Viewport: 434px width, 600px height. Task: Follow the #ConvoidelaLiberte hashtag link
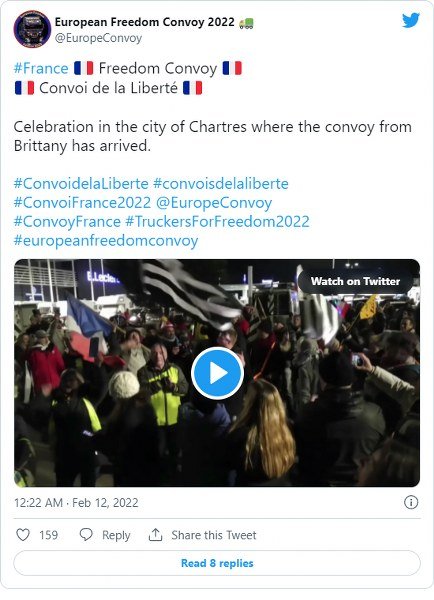[x=81, y=184]
